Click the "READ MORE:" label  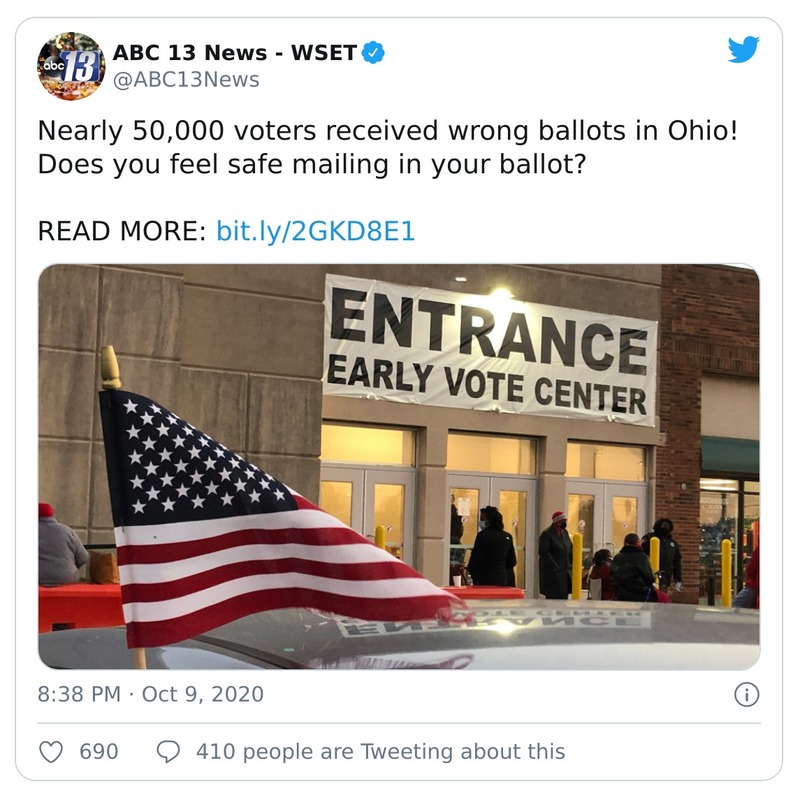coord(121,232)
